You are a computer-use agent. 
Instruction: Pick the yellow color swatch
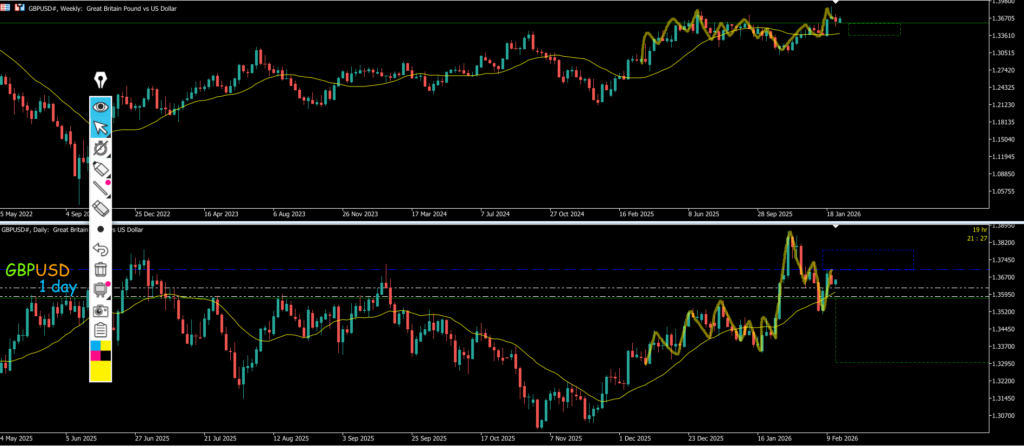tap(100, 371)
